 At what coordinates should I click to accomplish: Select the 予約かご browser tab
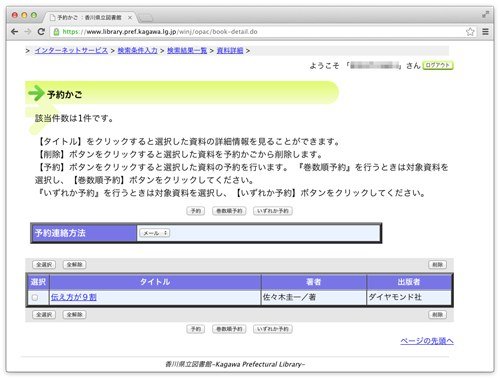pos(88,17)
